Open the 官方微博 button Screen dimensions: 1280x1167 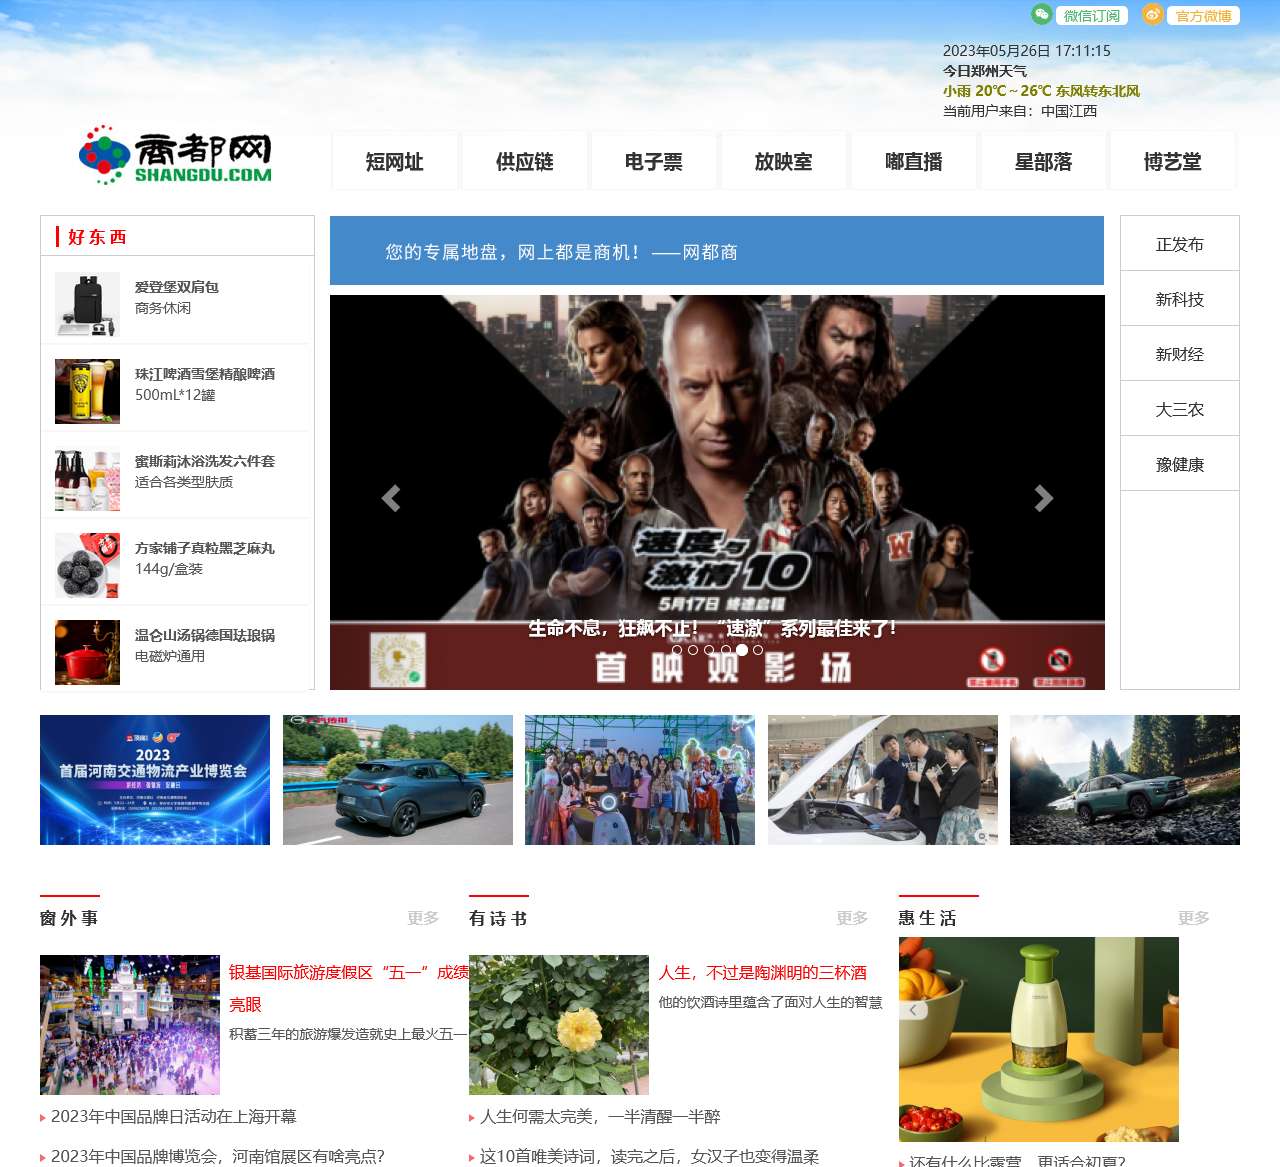(1203, 16)
